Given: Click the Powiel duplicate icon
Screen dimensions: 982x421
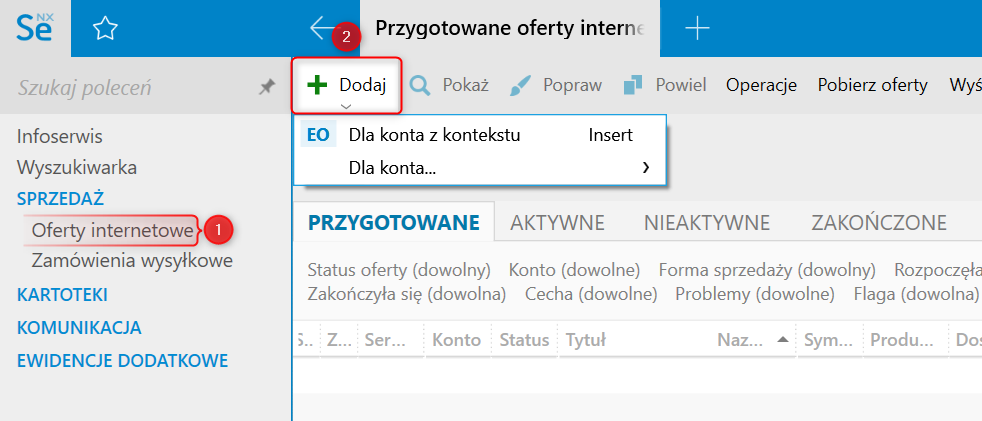Looking at the screenshot, I should [x=633, y=85].
